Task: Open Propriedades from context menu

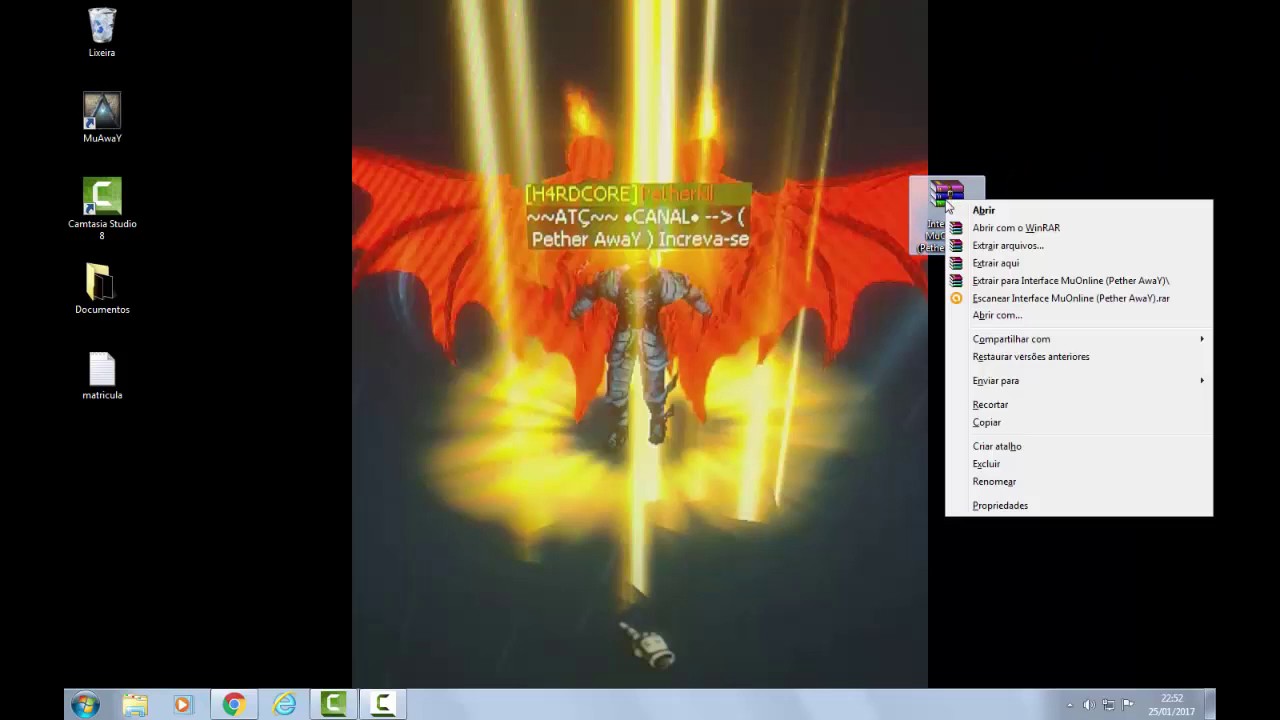Action: (x=1079, y=506)
